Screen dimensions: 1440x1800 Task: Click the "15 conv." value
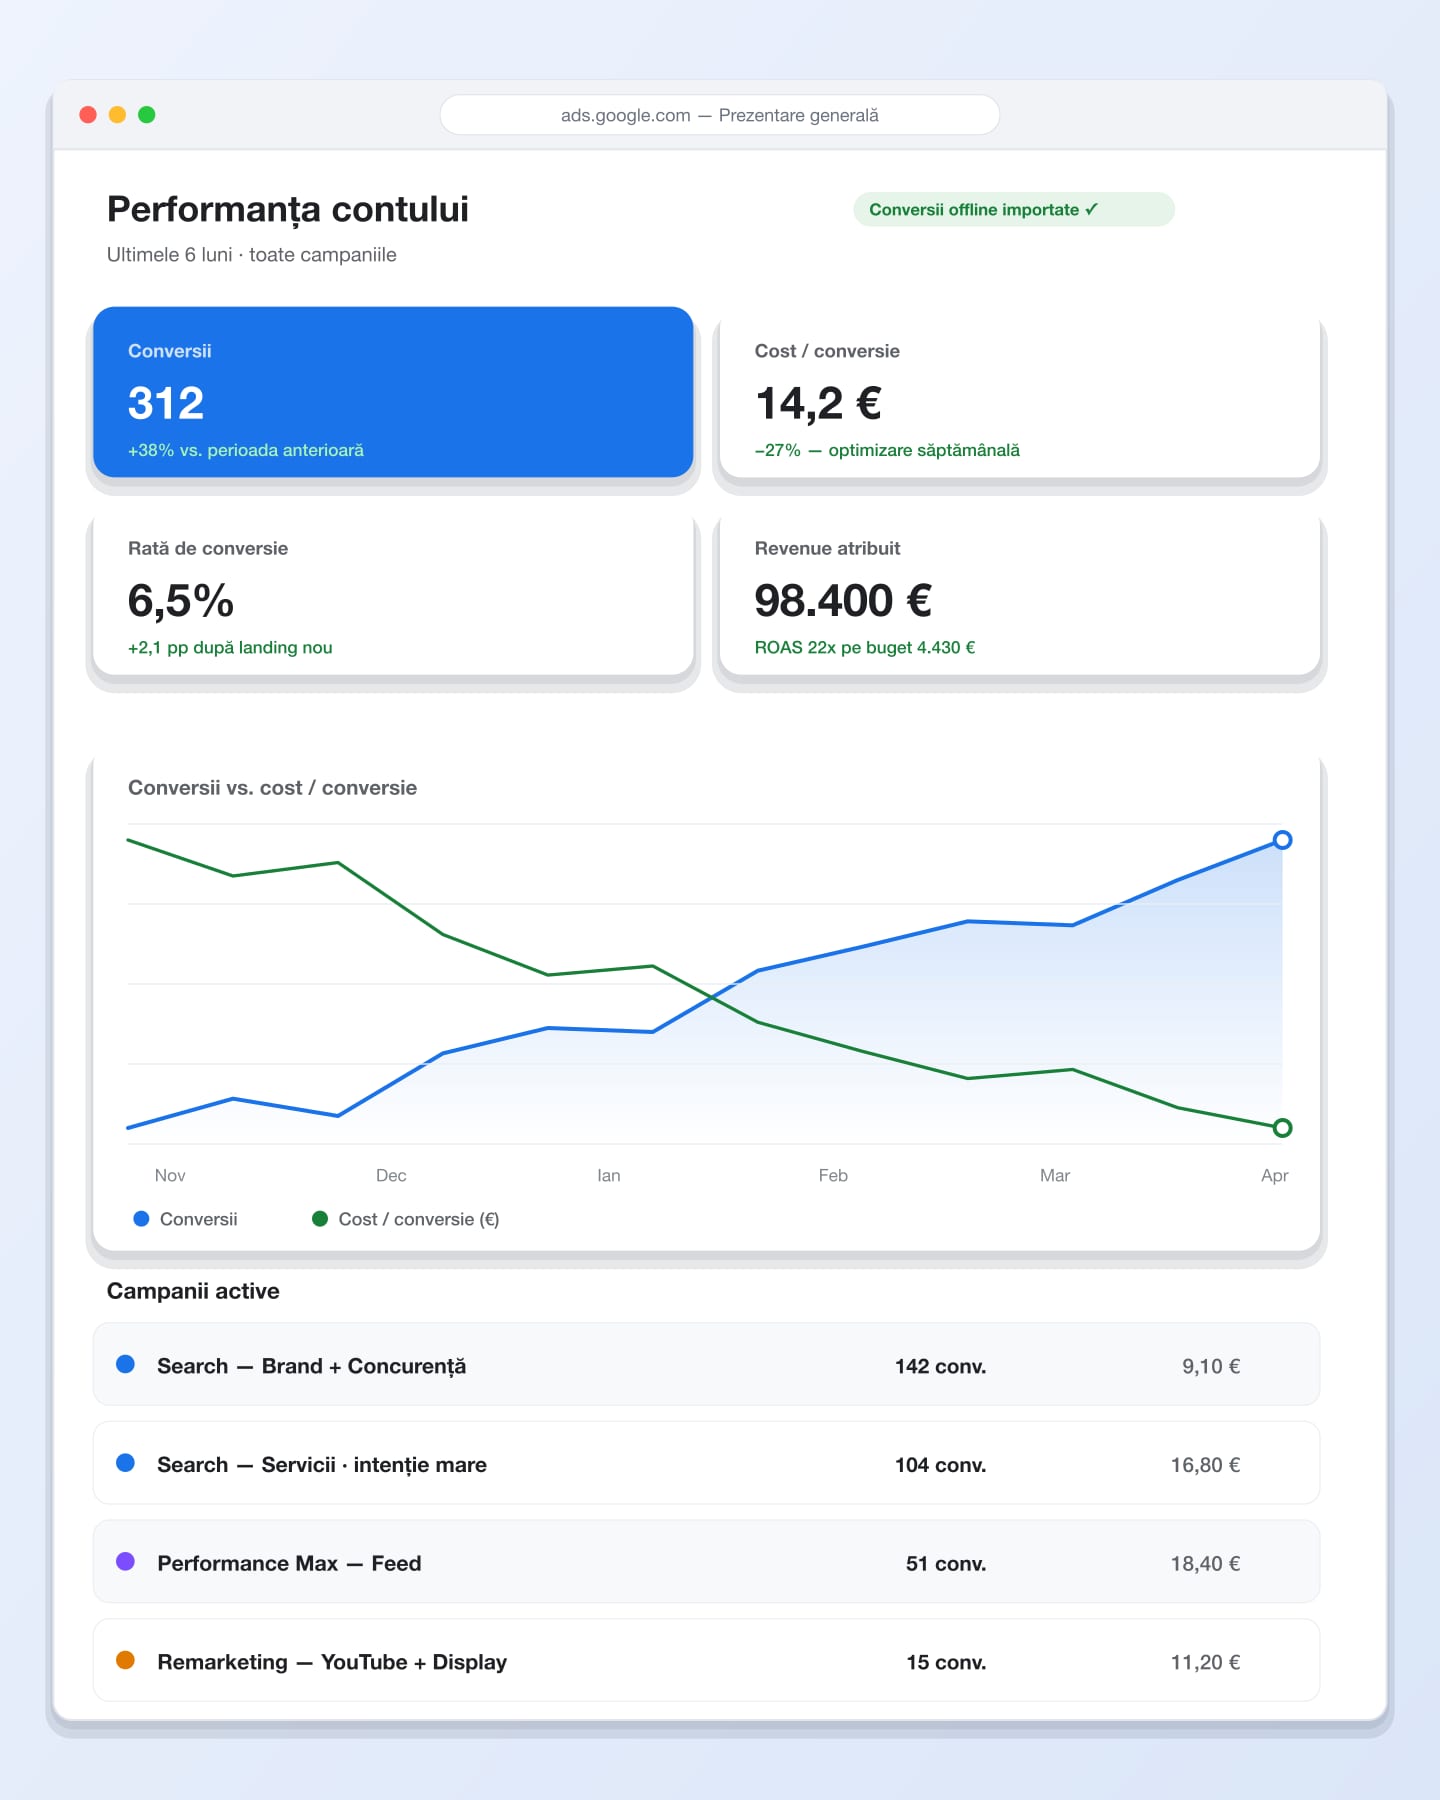(946, 1662)
